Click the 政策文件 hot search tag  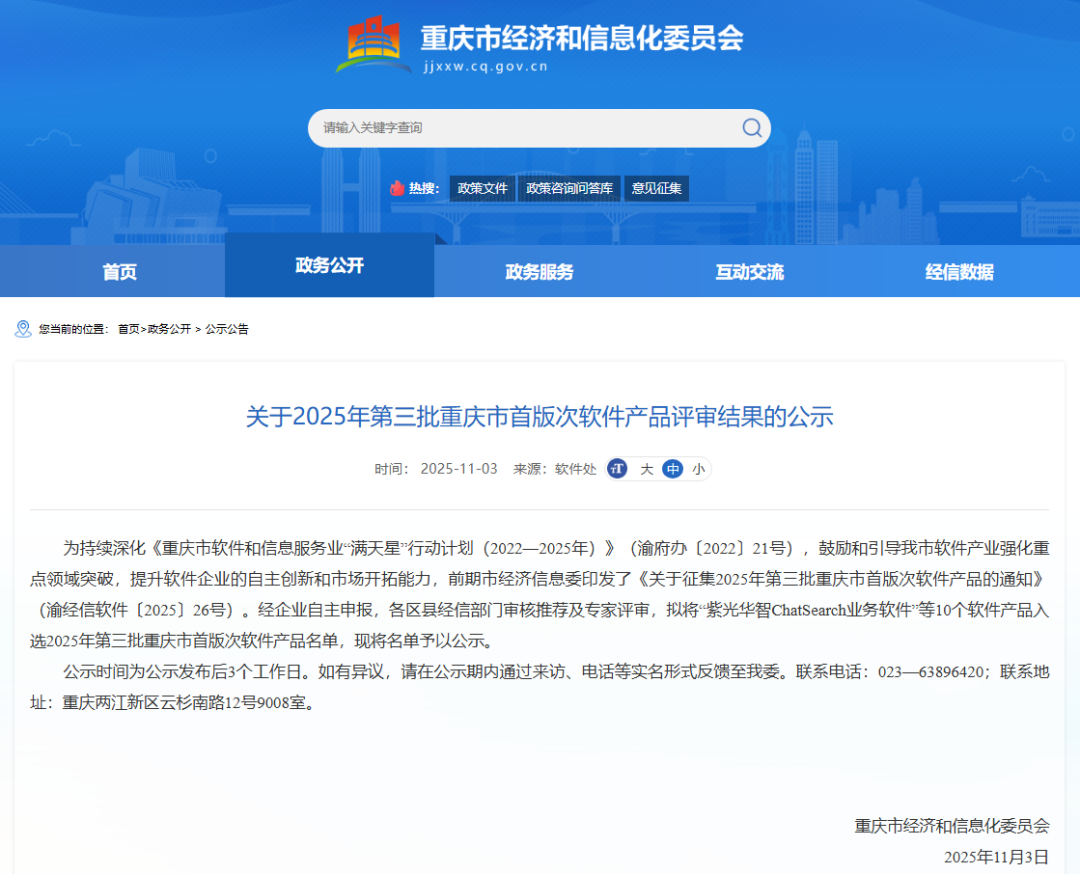482,188
